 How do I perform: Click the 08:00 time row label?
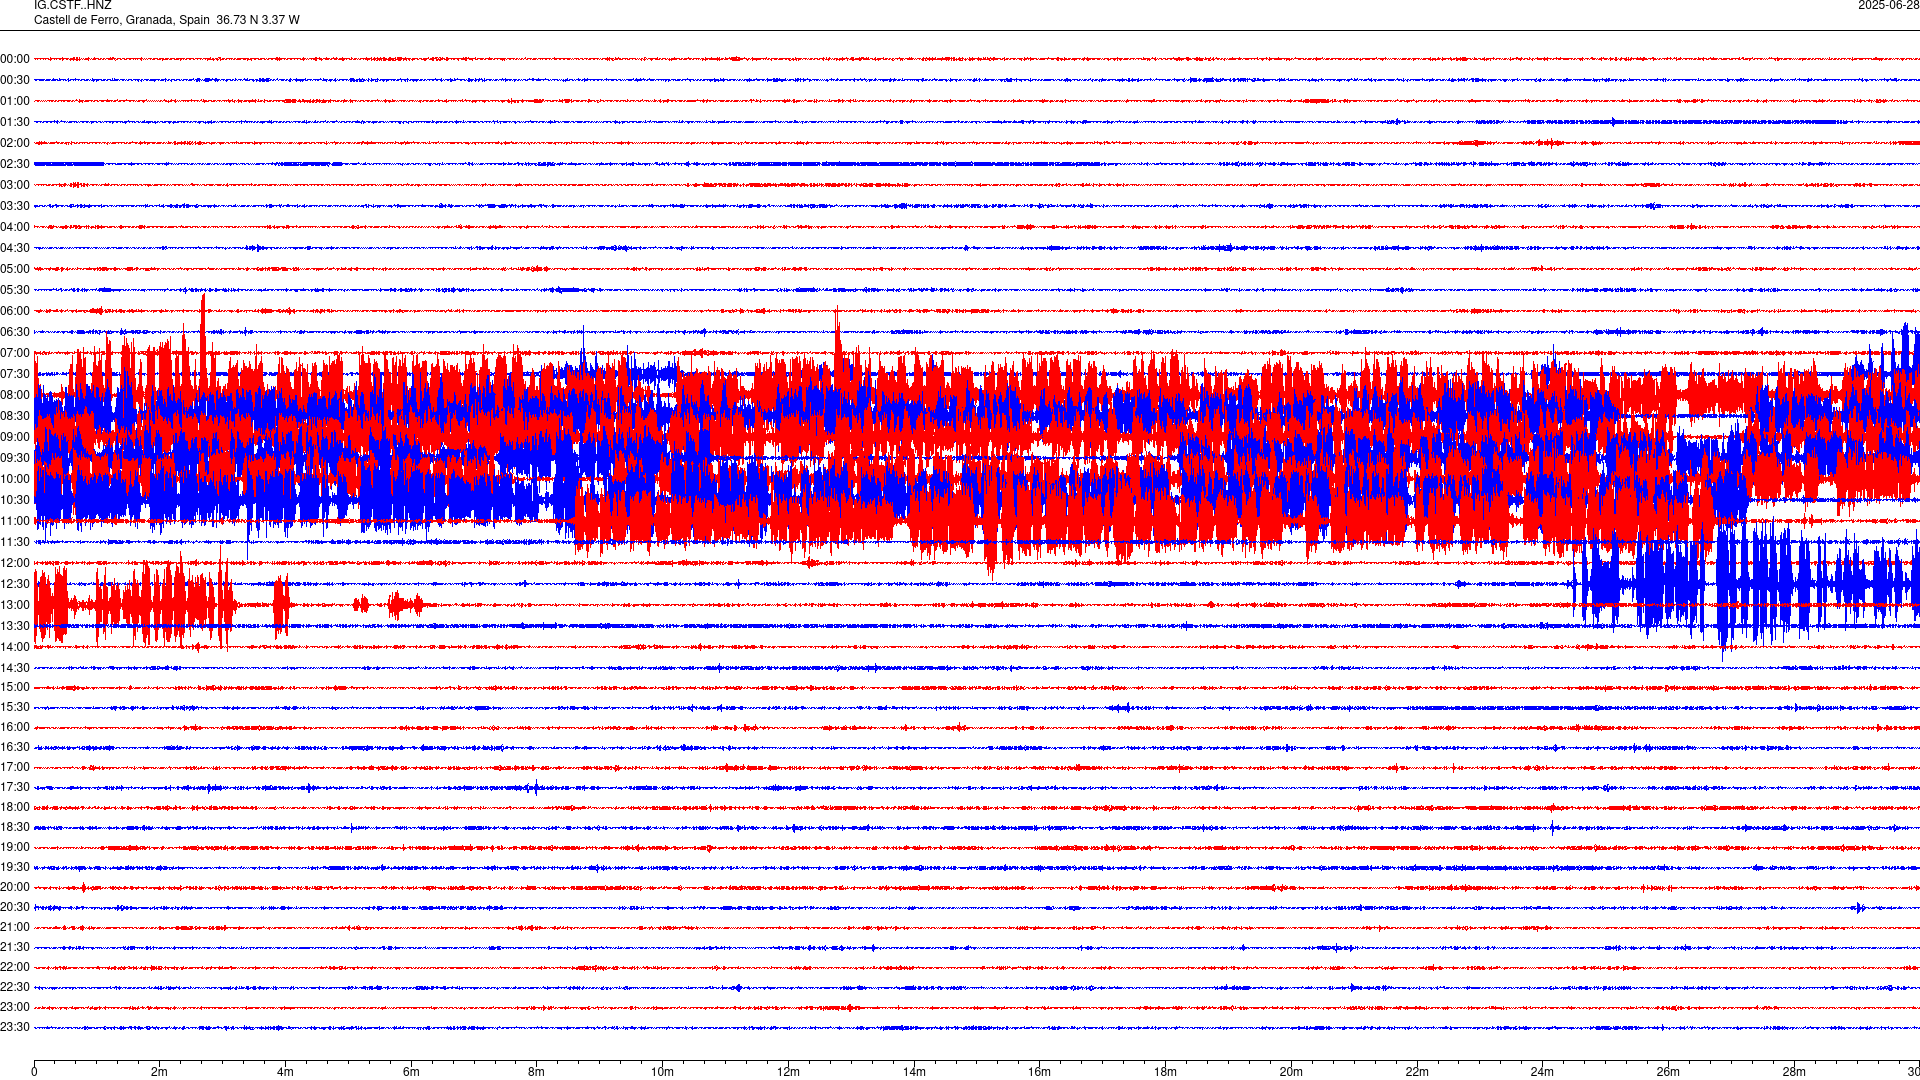click(x=15, y=395)
